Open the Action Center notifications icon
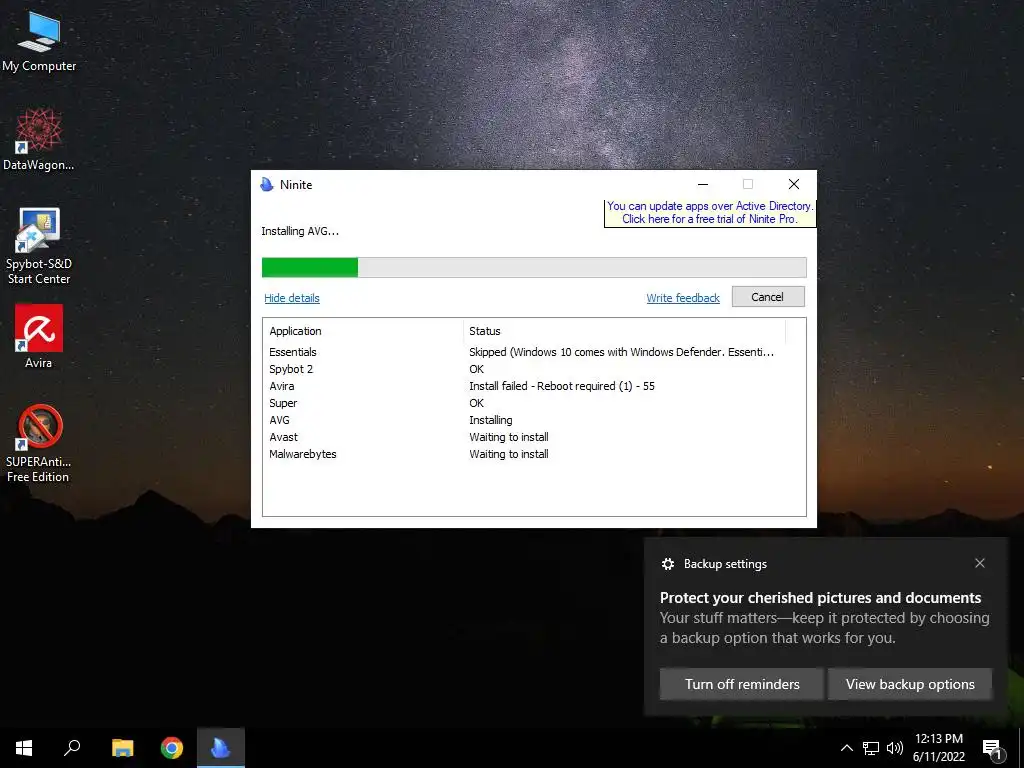The width and height of the screenshot is (1024, 768). tap(992, 749)
